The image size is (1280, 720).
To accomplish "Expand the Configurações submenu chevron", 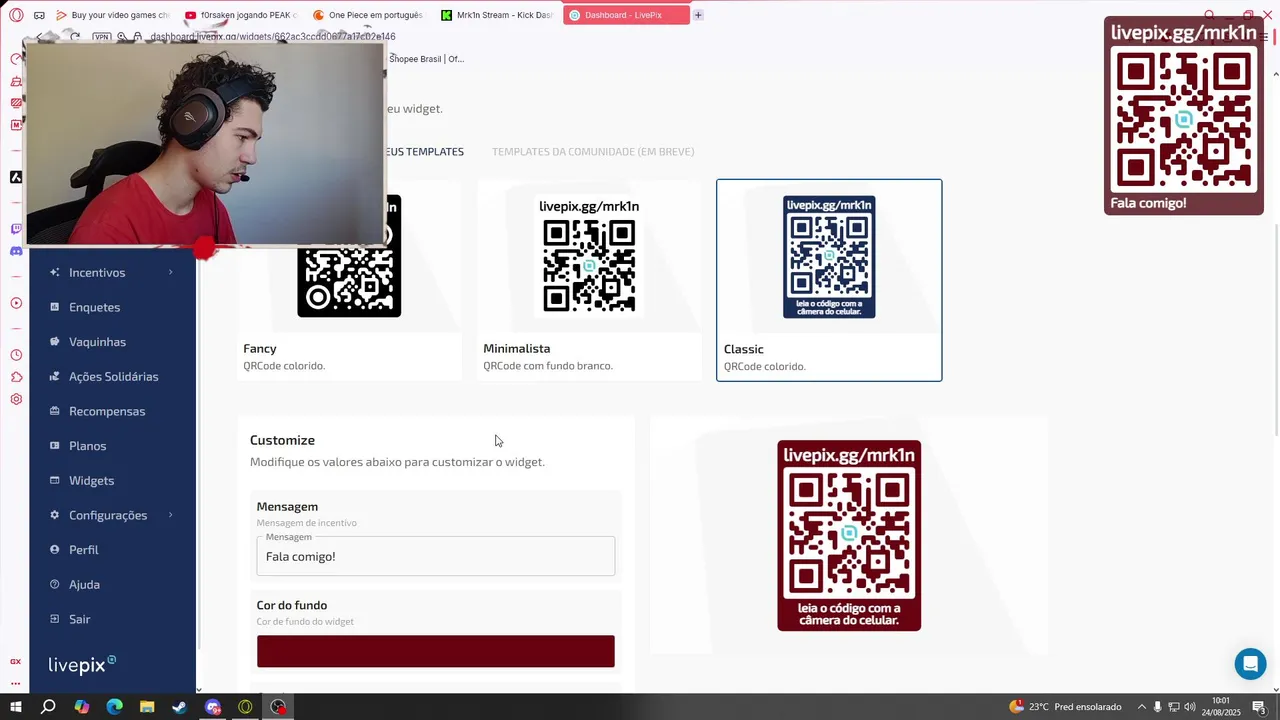I will (x=171, y=515).
